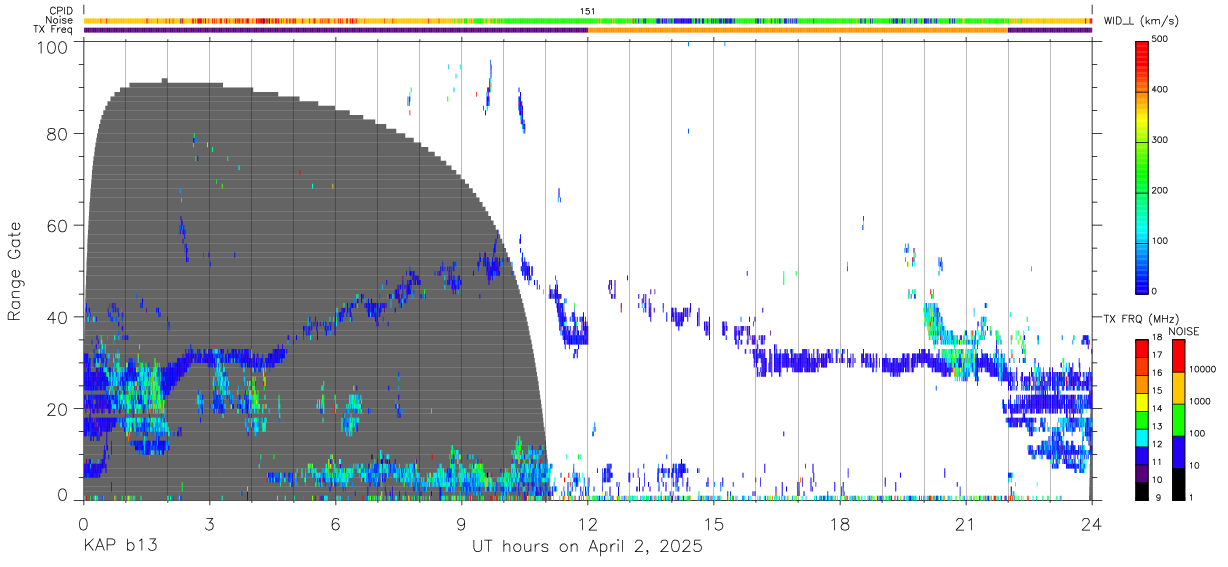Select the Noise strip above the plot
This screenshot has height=567, width=1228.
pos(587,20)
